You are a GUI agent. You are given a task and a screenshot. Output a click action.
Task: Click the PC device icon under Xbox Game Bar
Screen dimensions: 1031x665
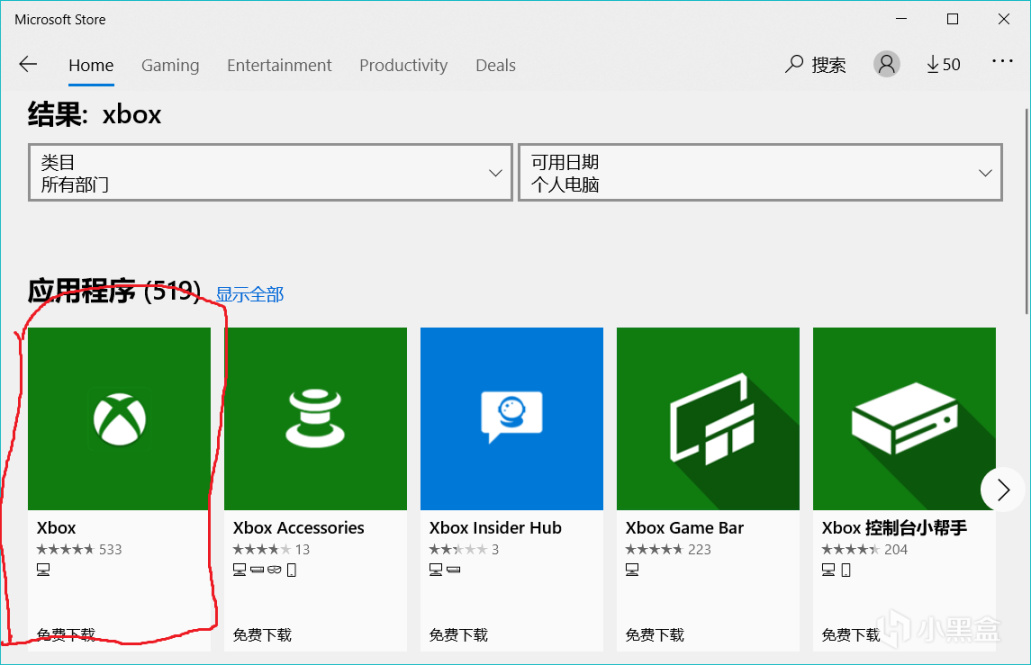click(632, 570)
